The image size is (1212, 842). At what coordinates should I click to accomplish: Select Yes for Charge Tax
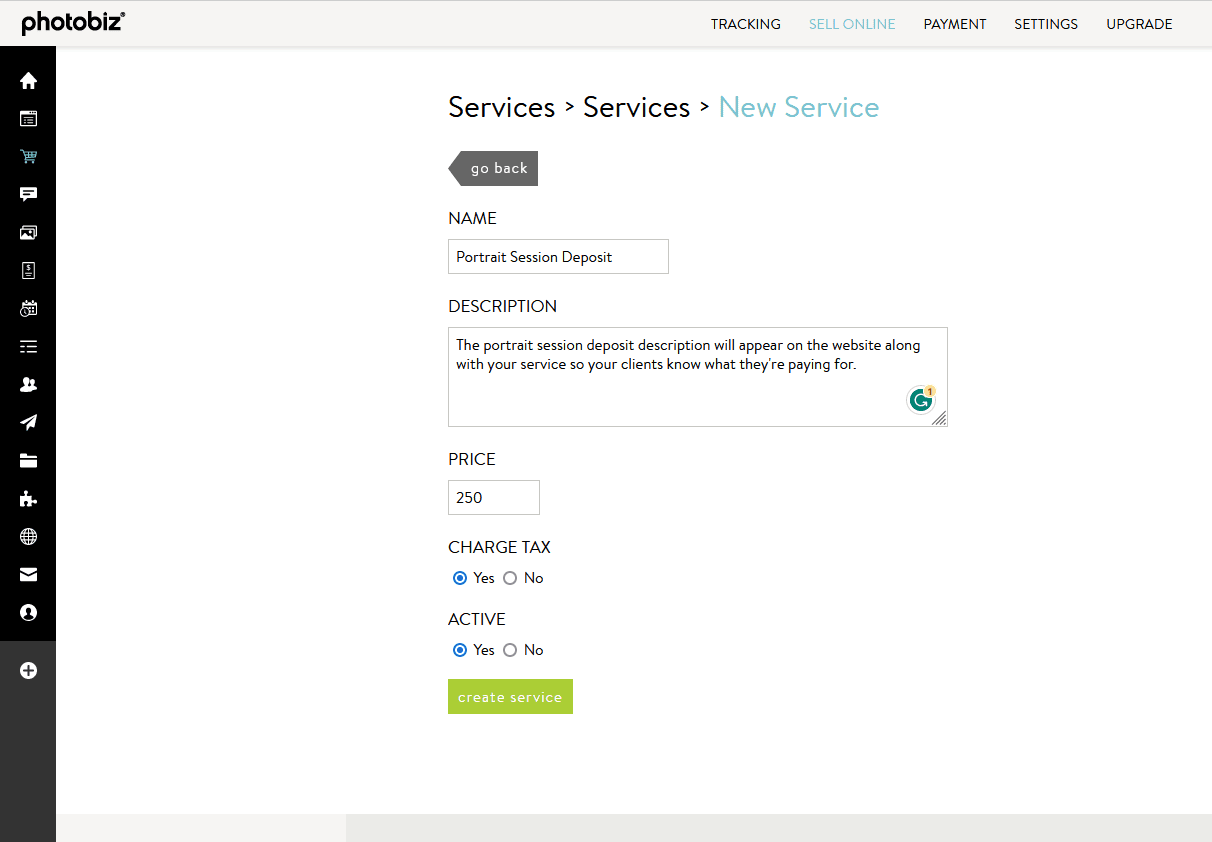tap(459, 577)
